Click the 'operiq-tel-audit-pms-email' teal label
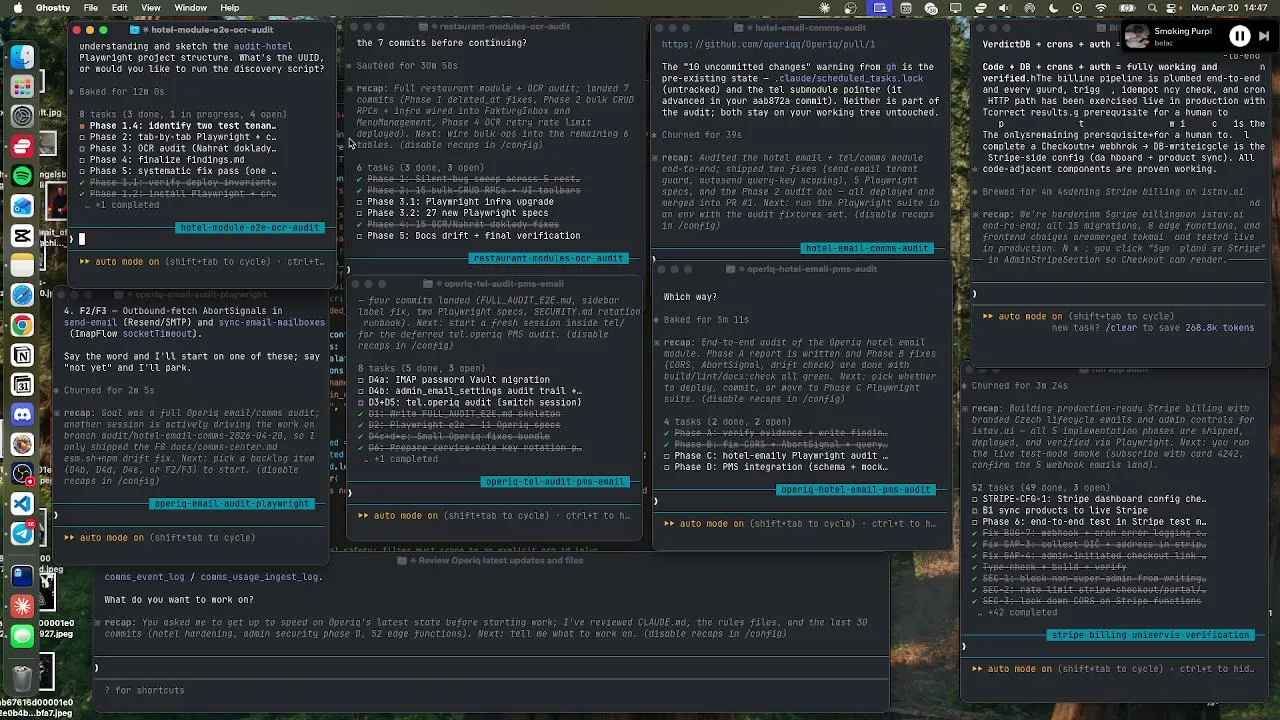The width and height of the screenshot is (1280, 720). tap(555, 482)
